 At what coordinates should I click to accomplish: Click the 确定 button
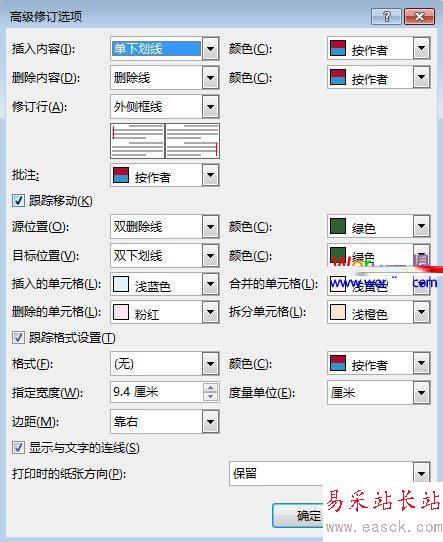click(298, 516)
